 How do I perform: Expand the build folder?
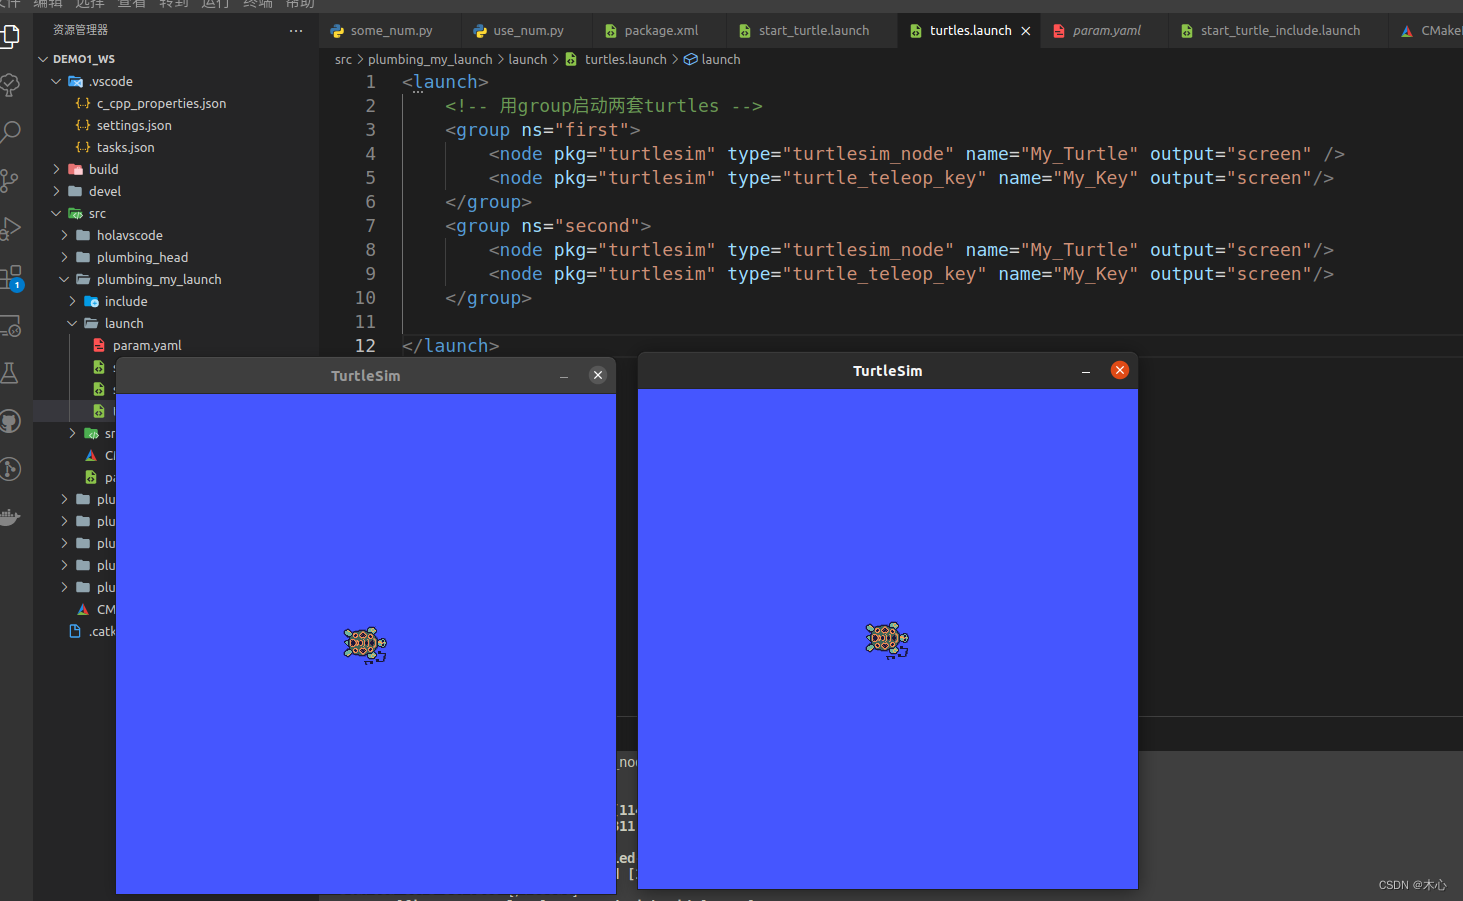tap(103, 169)
